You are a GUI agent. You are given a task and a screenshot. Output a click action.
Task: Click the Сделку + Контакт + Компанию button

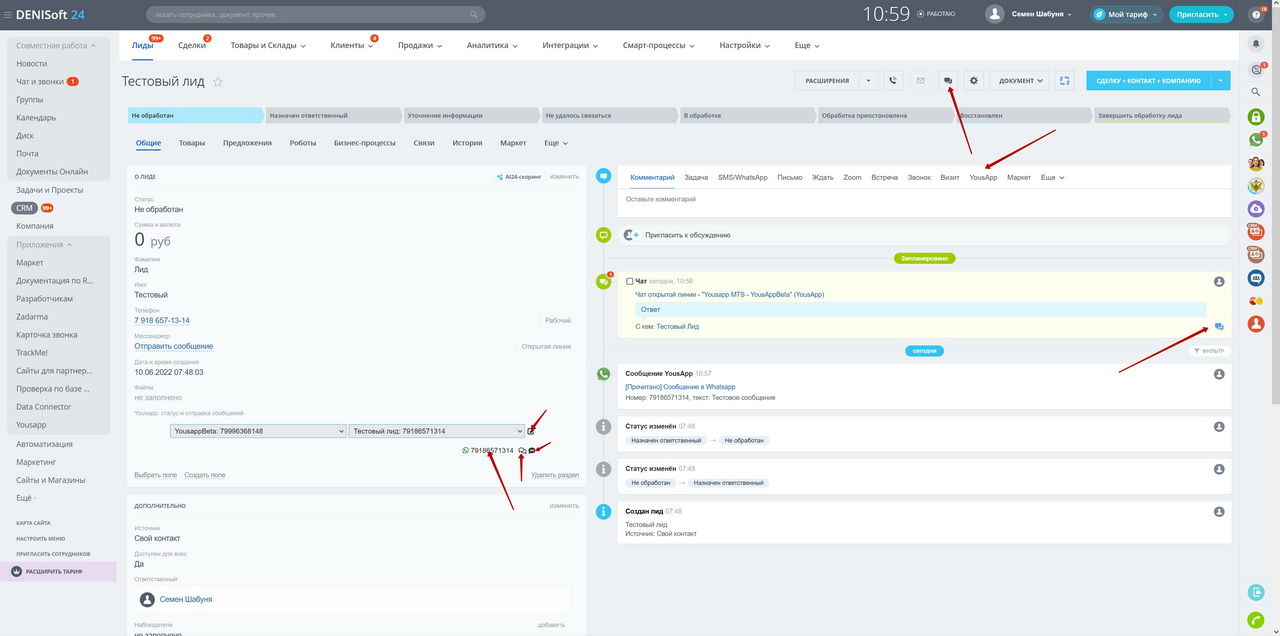pos(1148,81)
